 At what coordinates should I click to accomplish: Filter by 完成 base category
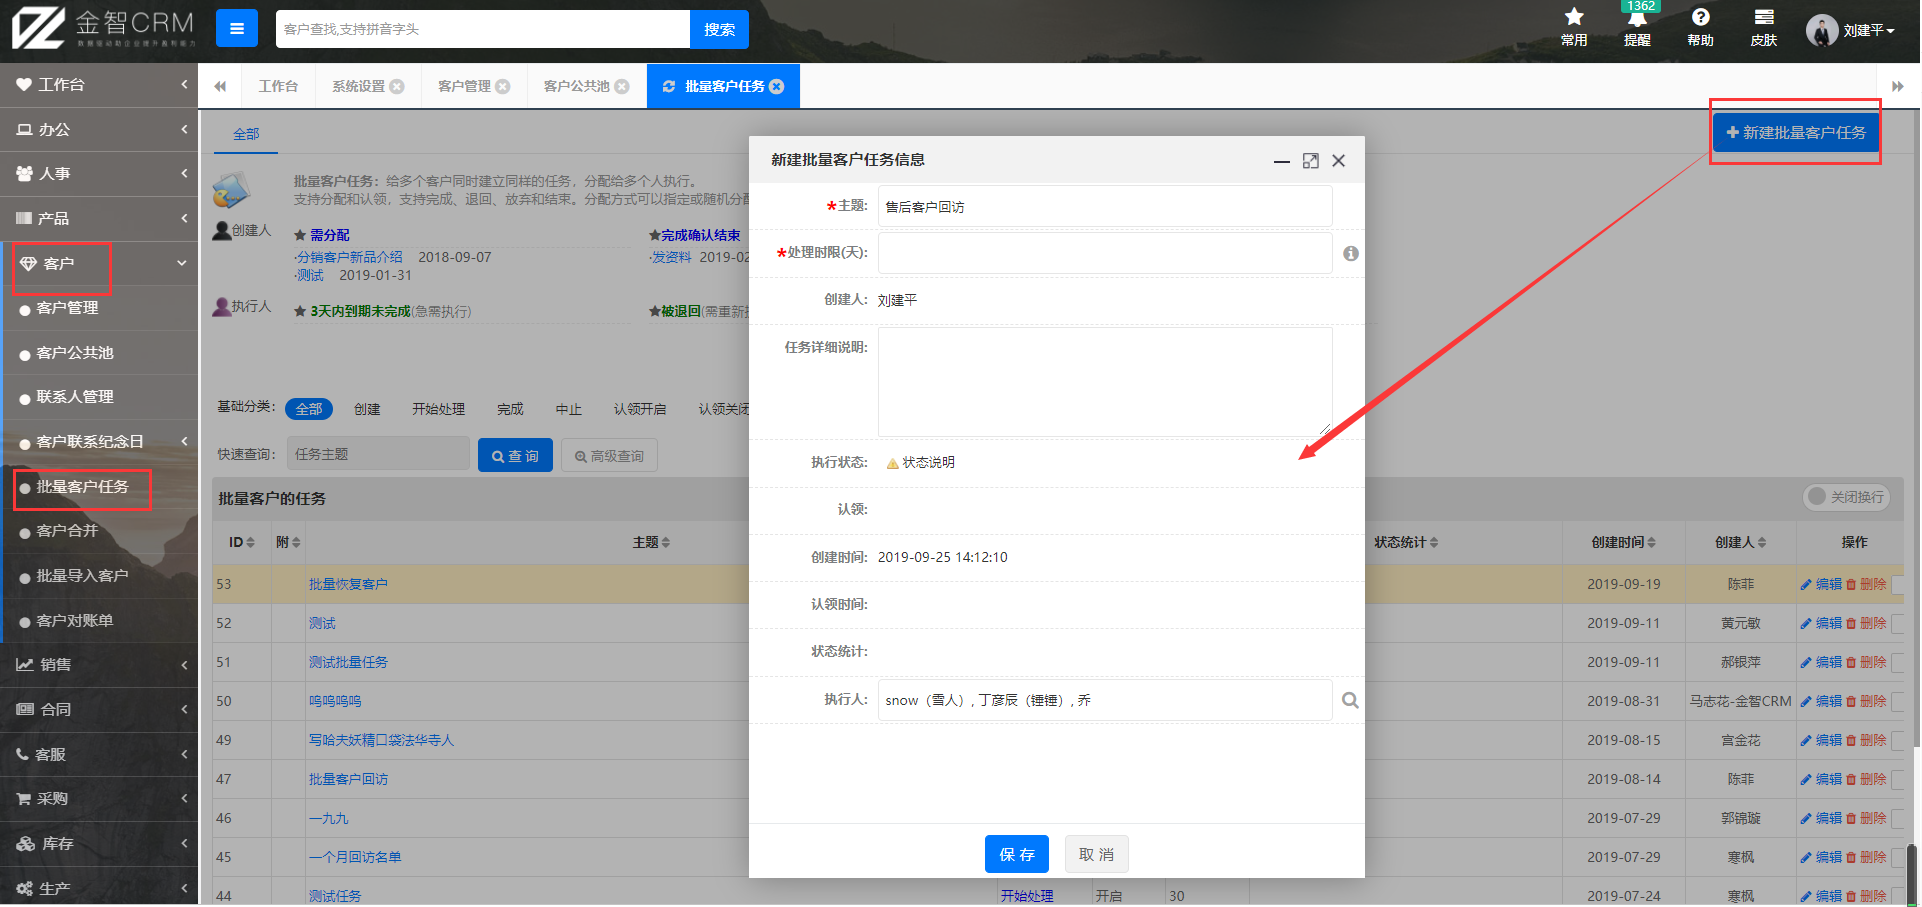point(510,409)
